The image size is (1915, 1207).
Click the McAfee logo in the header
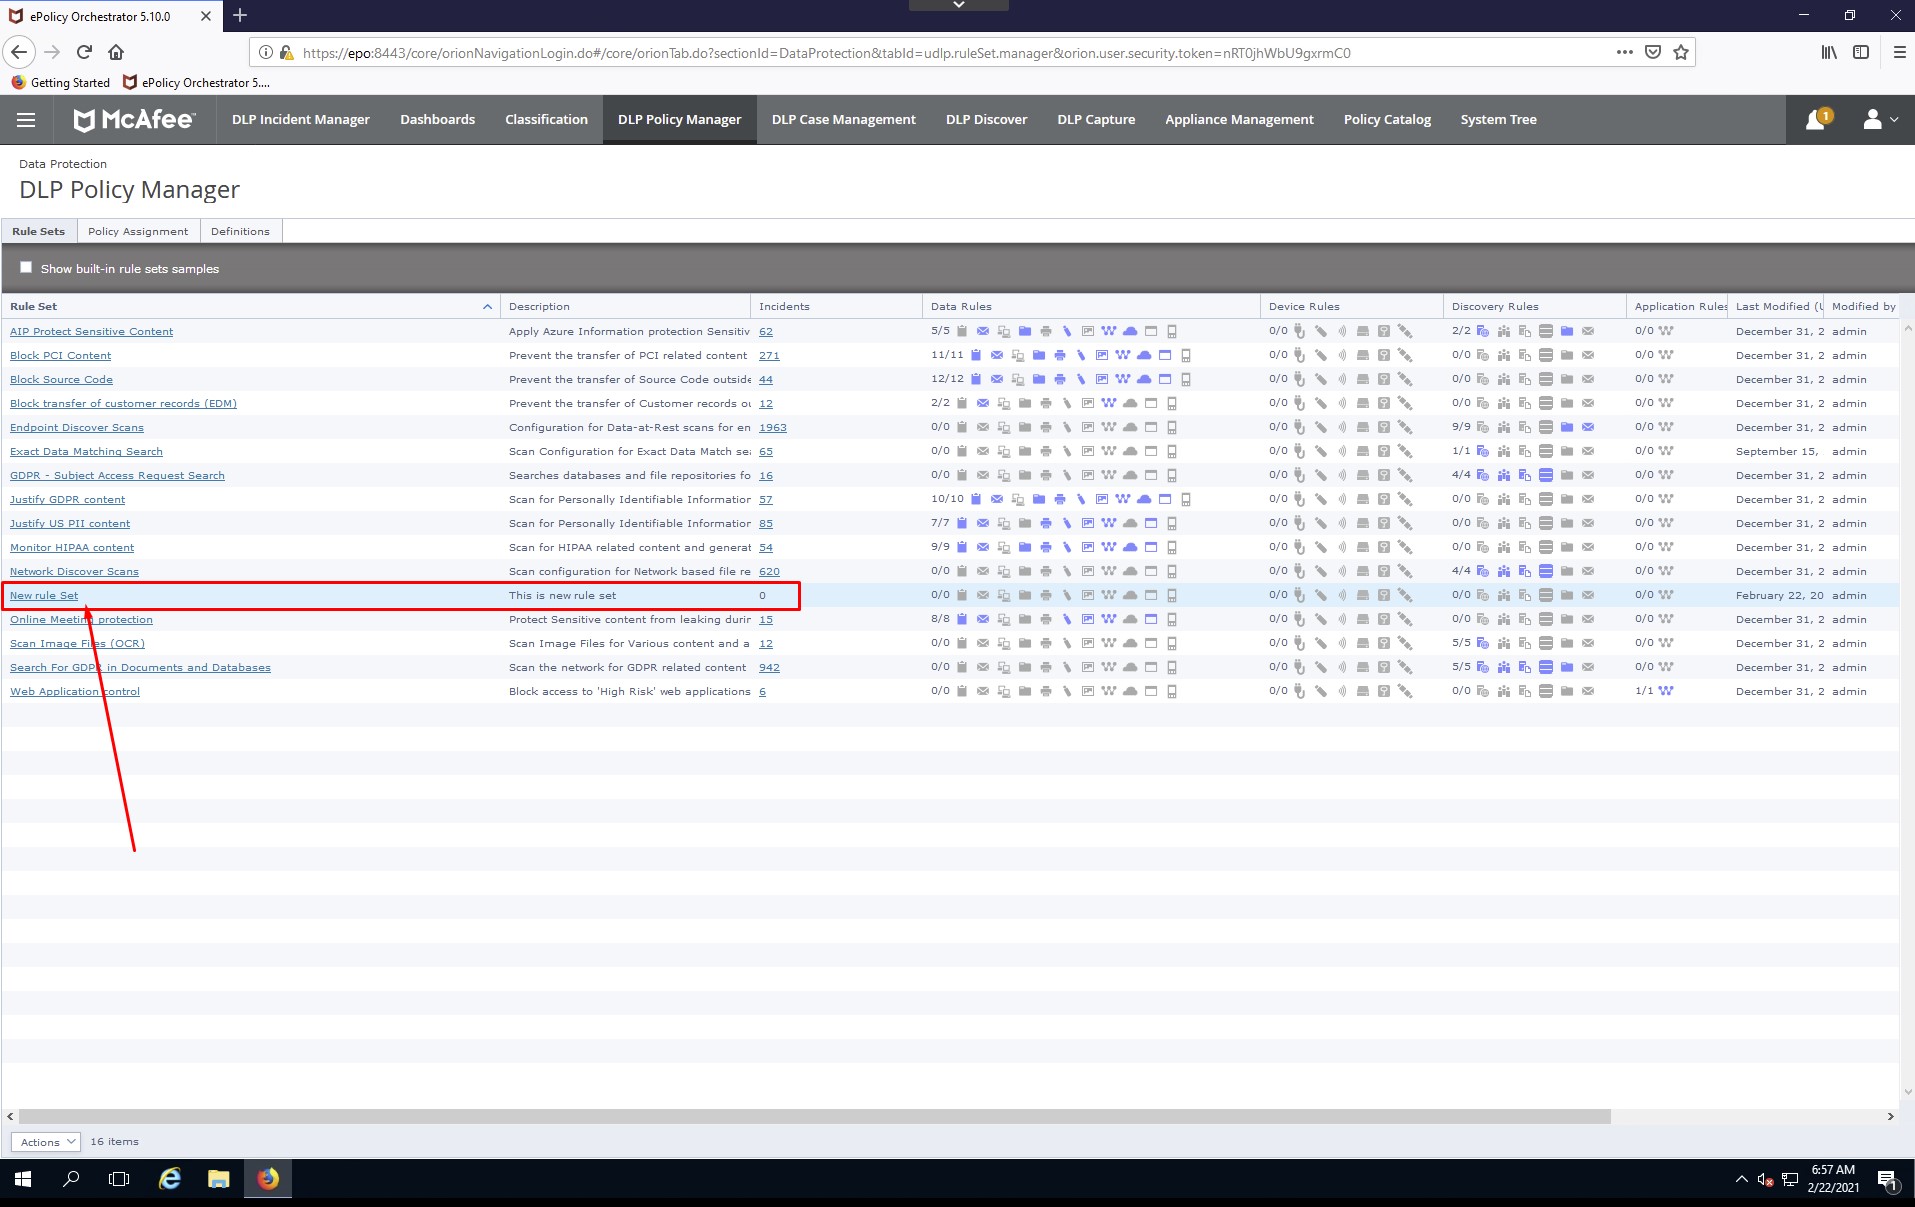coord(134,120)
